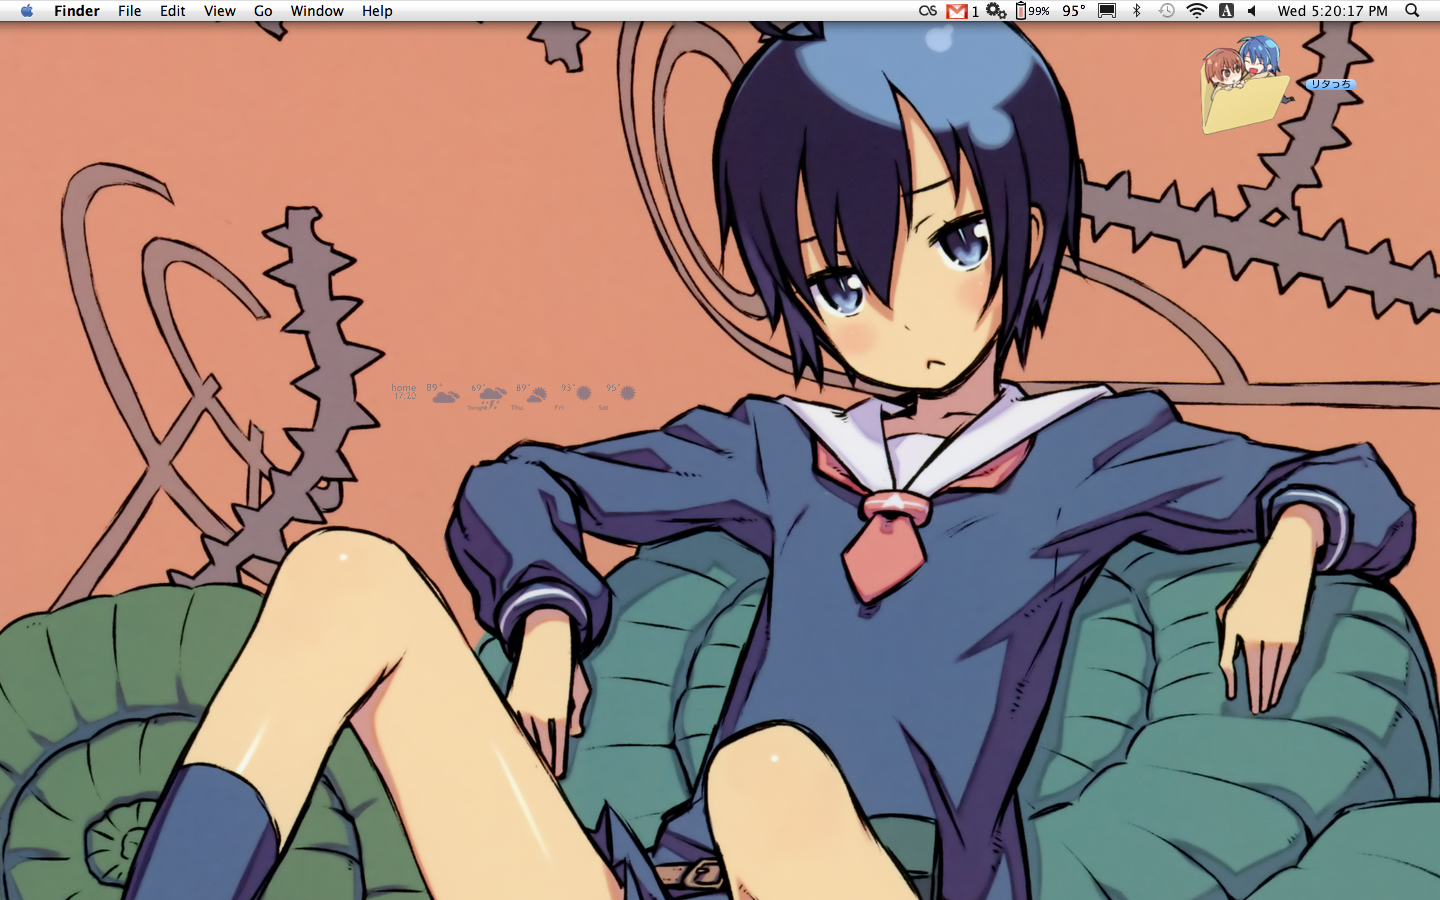Open the battery status showing 99%

coord(1033,11)
